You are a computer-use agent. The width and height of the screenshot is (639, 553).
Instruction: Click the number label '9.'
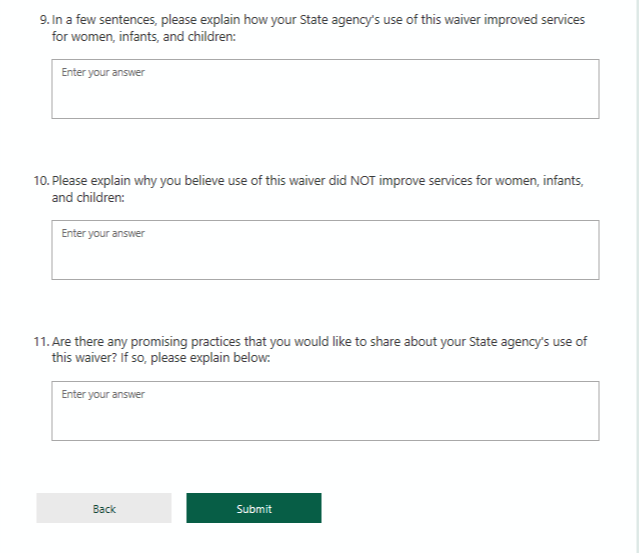[x=45, y=20]
